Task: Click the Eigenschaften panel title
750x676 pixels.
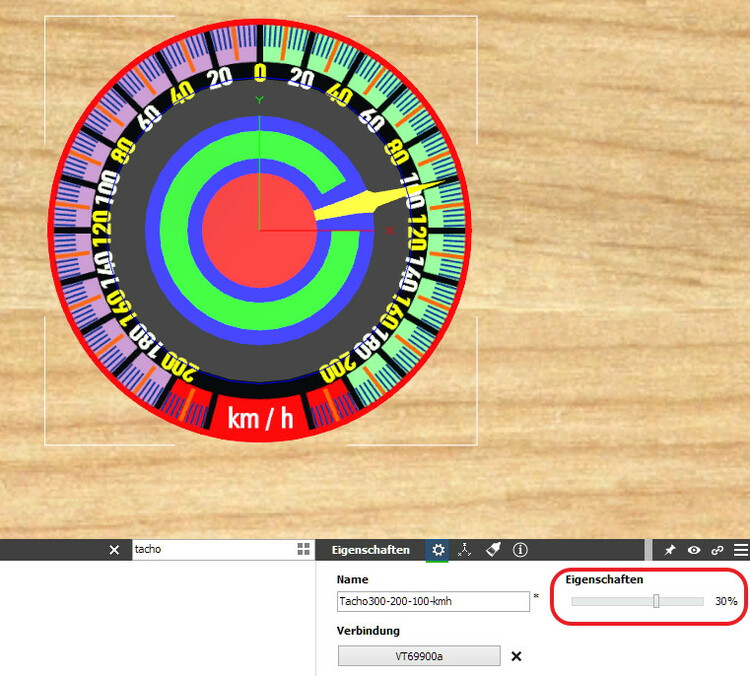Action: (370, 550)
